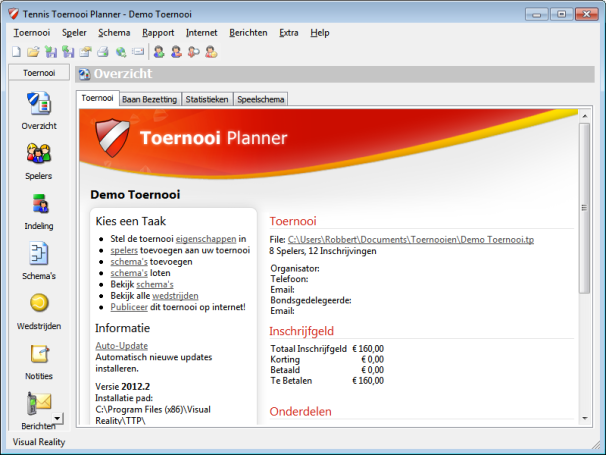Open Notities in the sidebar

(x=39, y=362)
